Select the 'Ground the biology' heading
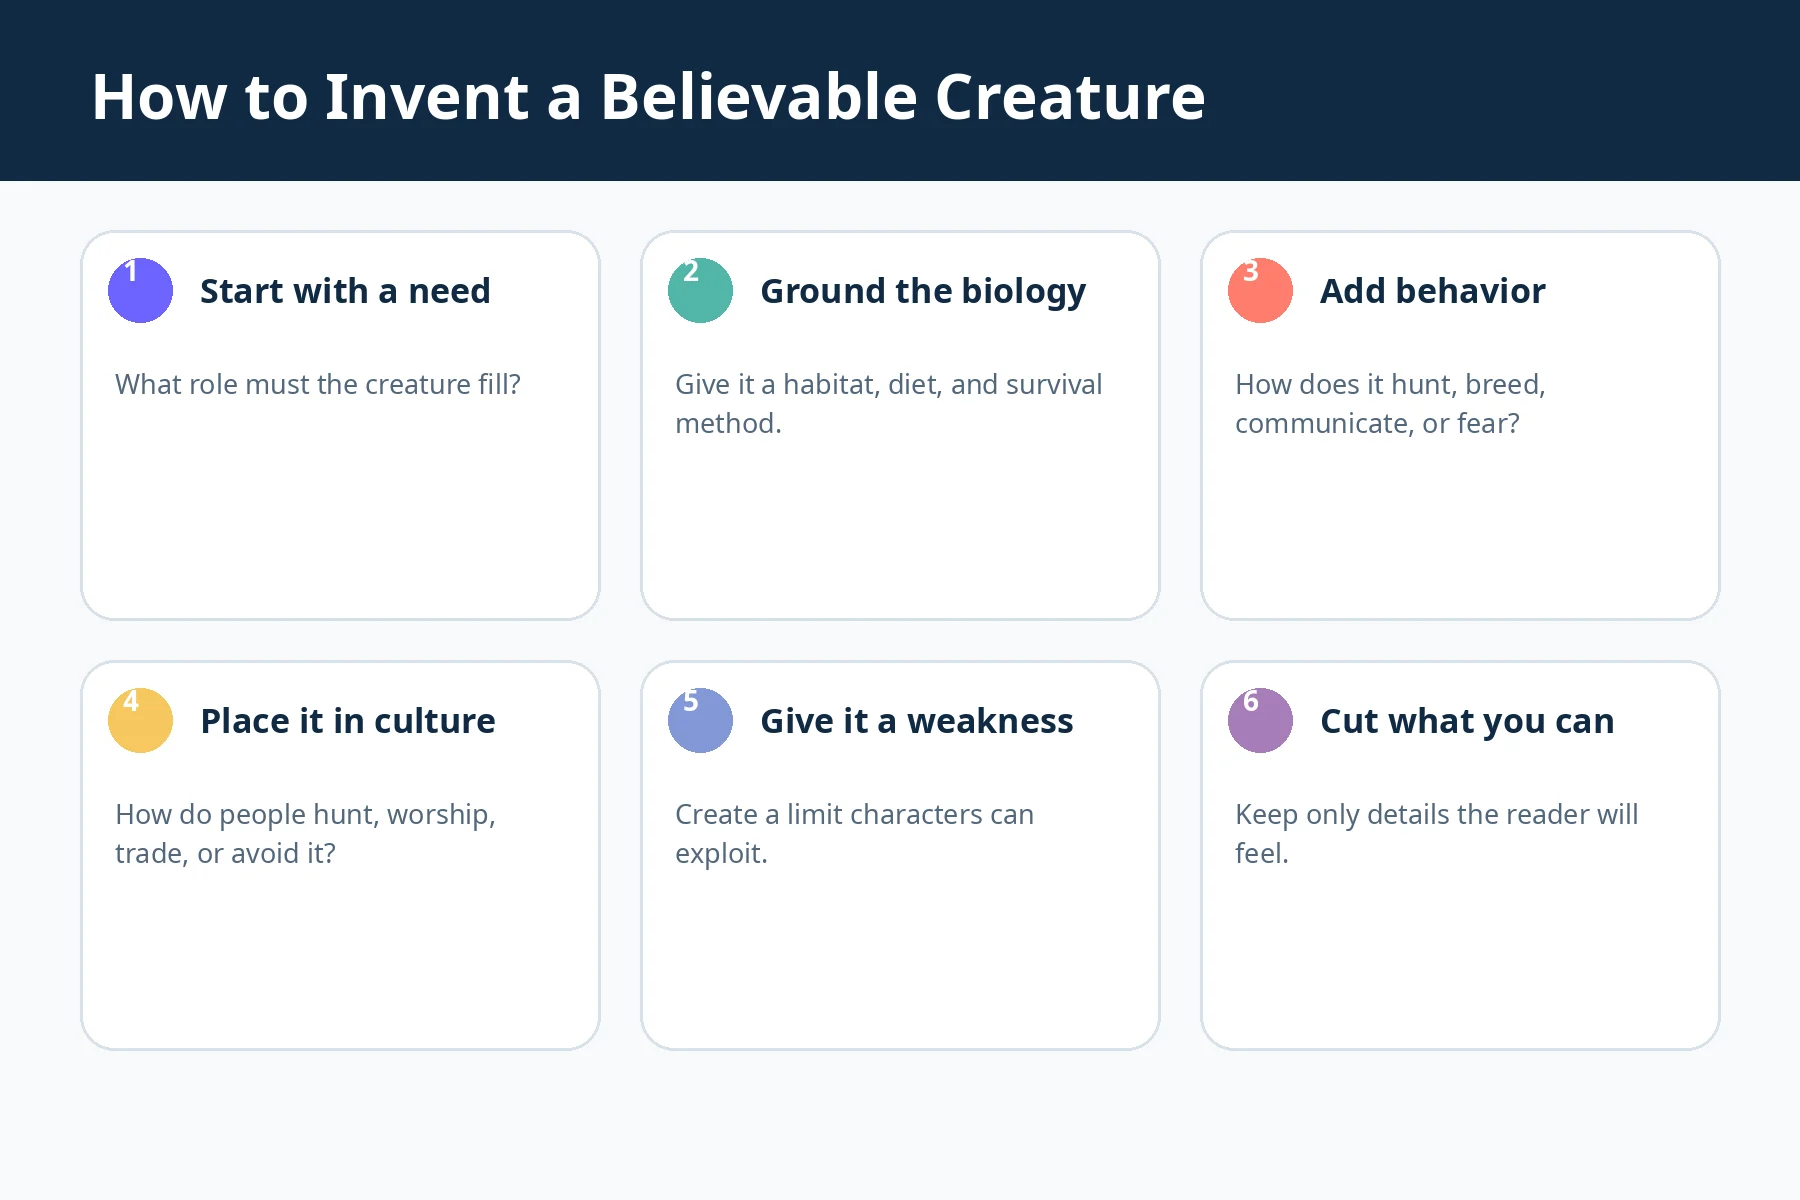This screenshot has width=1800, height=1200. (x=923, y=291)
